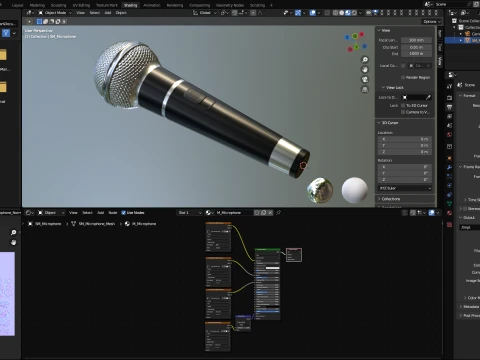Click the Material Output node
The image size is (480, 360).
[x=294, y=255]
